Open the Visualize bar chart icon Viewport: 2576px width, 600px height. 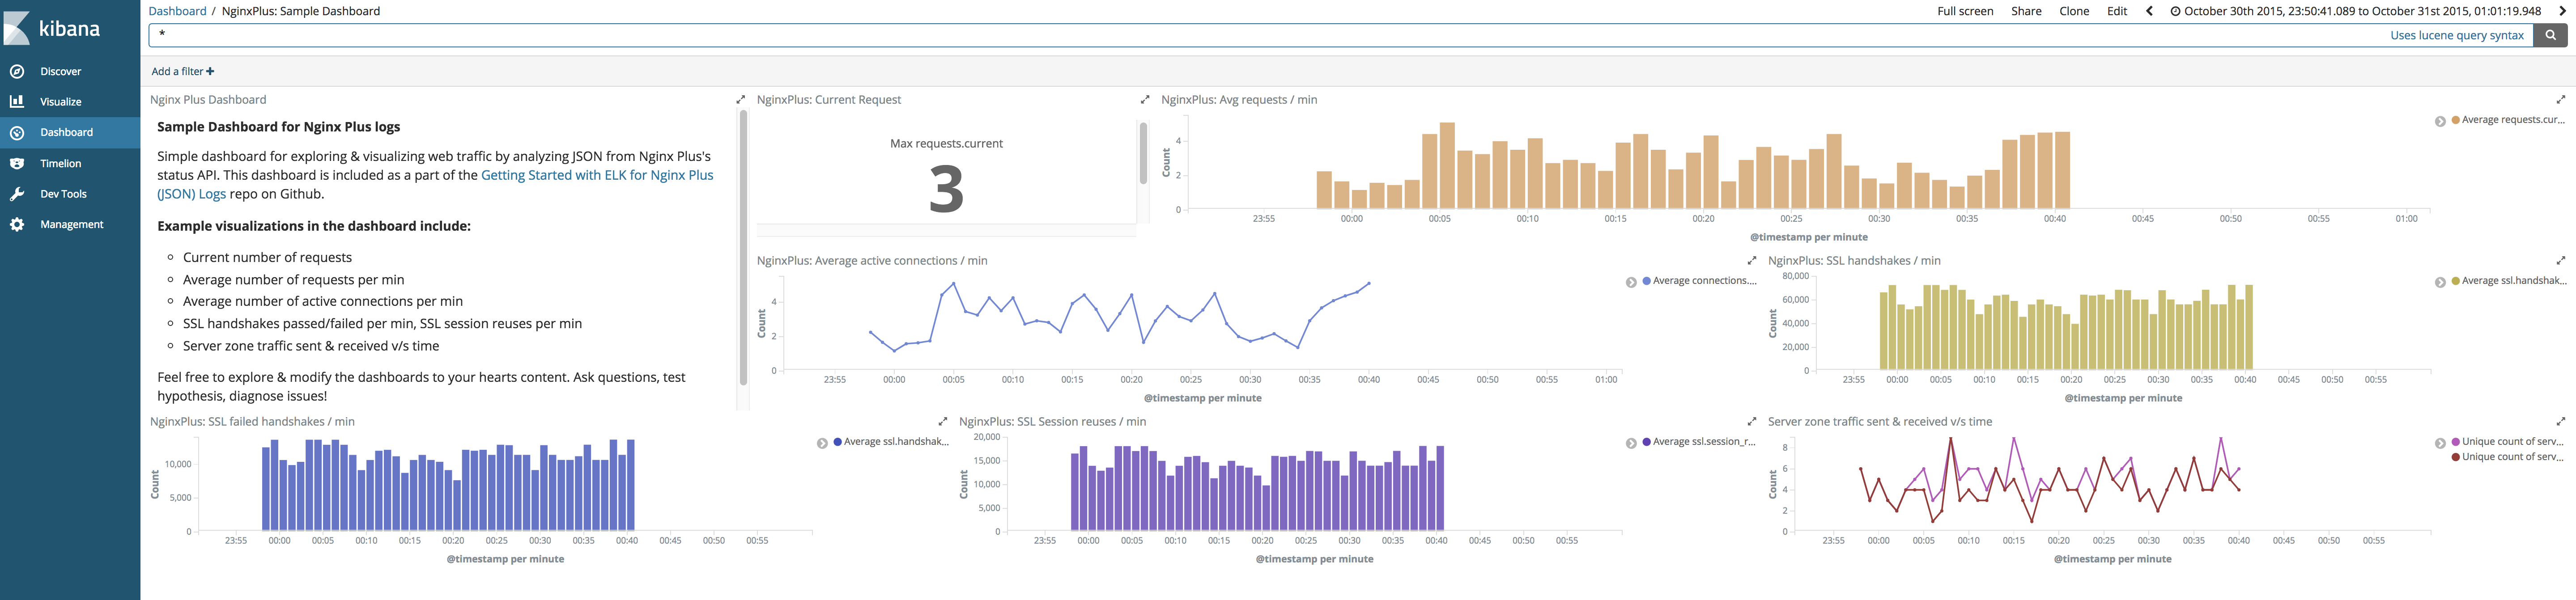click(17, 101)
